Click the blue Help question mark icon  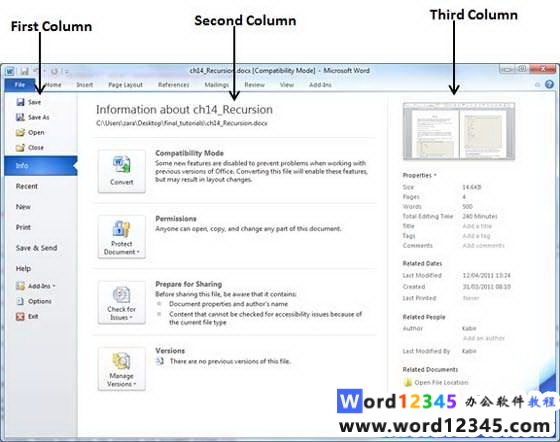(549, 84)
